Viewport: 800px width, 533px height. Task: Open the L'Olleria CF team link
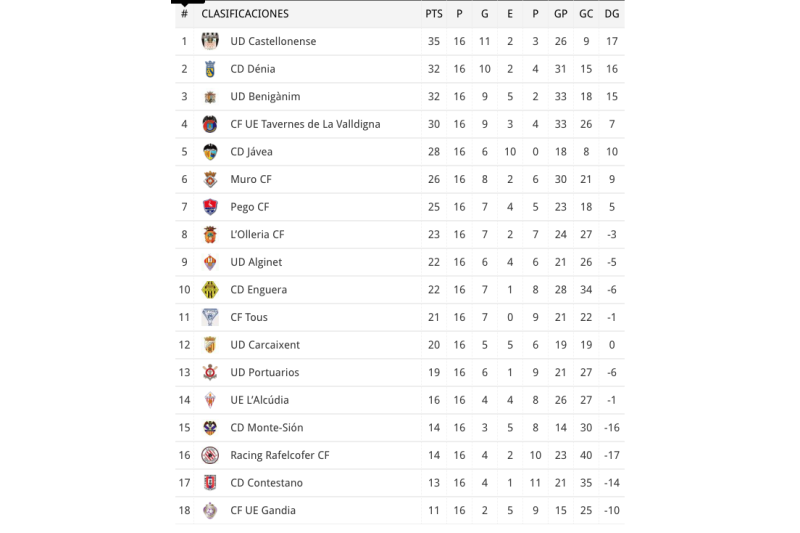coord(257,235)
